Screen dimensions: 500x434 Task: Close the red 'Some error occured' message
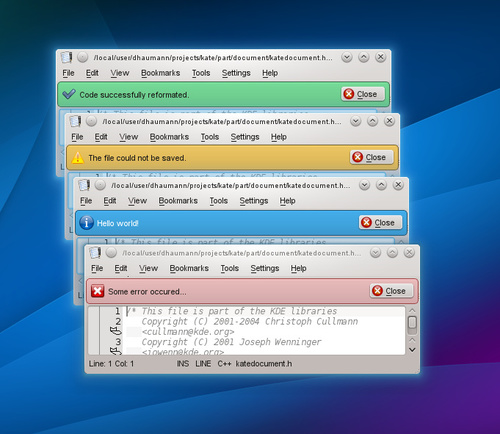point(391,291)
